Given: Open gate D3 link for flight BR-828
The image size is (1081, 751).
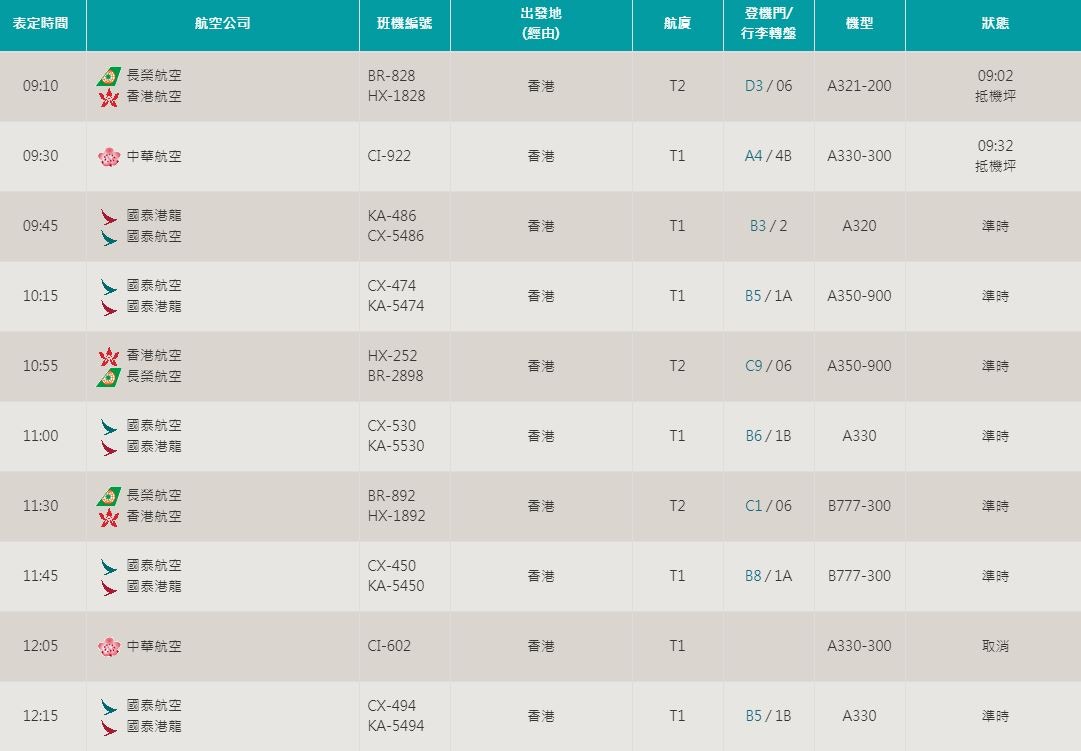Looking at the screenshot, I should [x=753, y=86].
